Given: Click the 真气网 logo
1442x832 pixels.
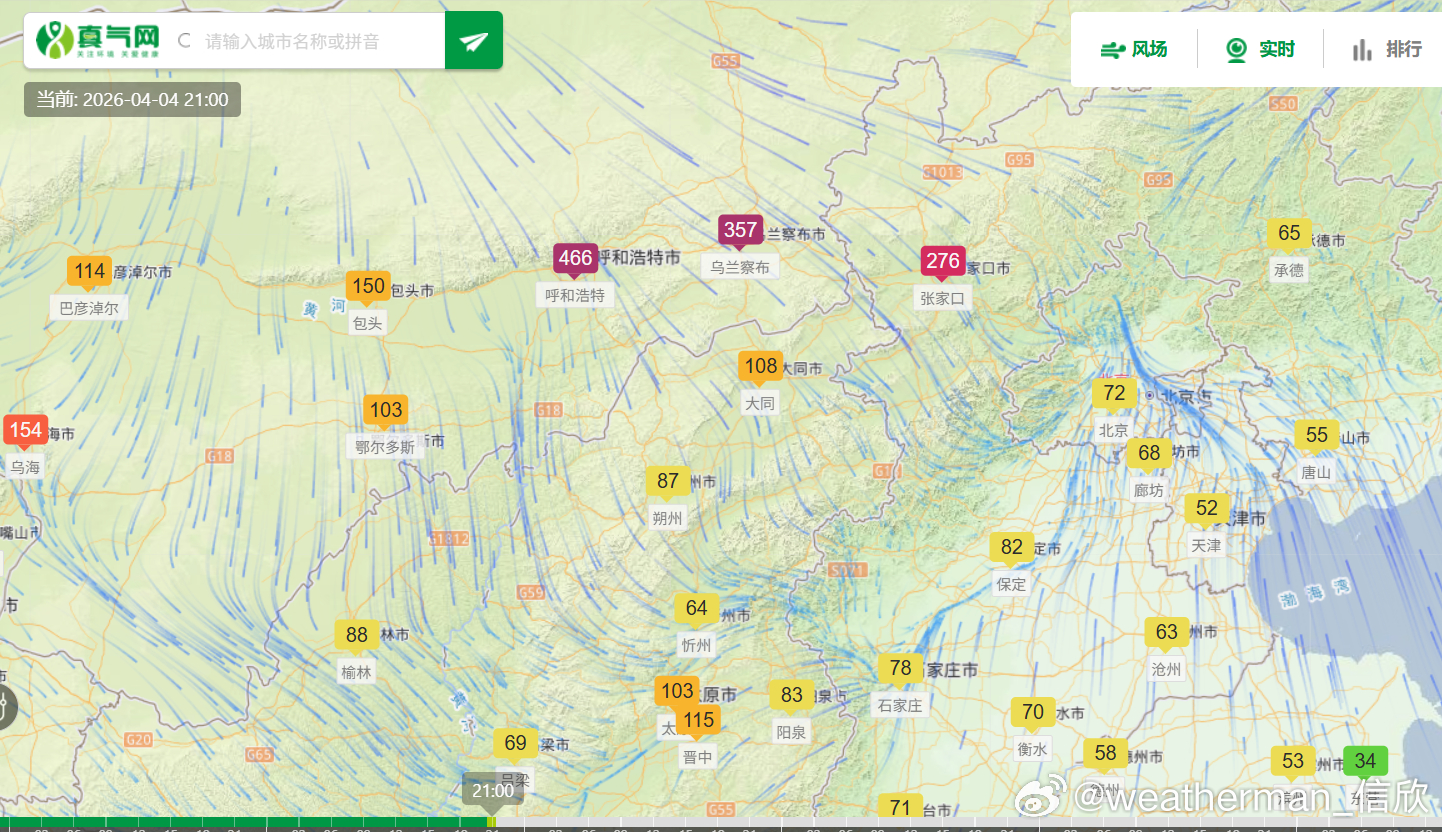Looking at the screenshot, I should (x=98, y=40).
